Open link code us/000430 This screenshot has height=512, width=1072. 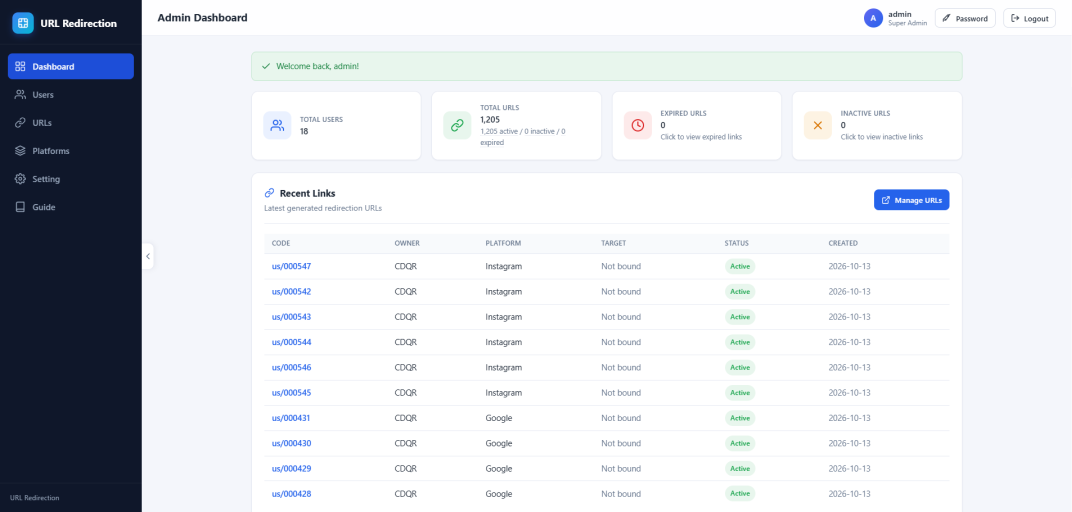pos(291,443)
